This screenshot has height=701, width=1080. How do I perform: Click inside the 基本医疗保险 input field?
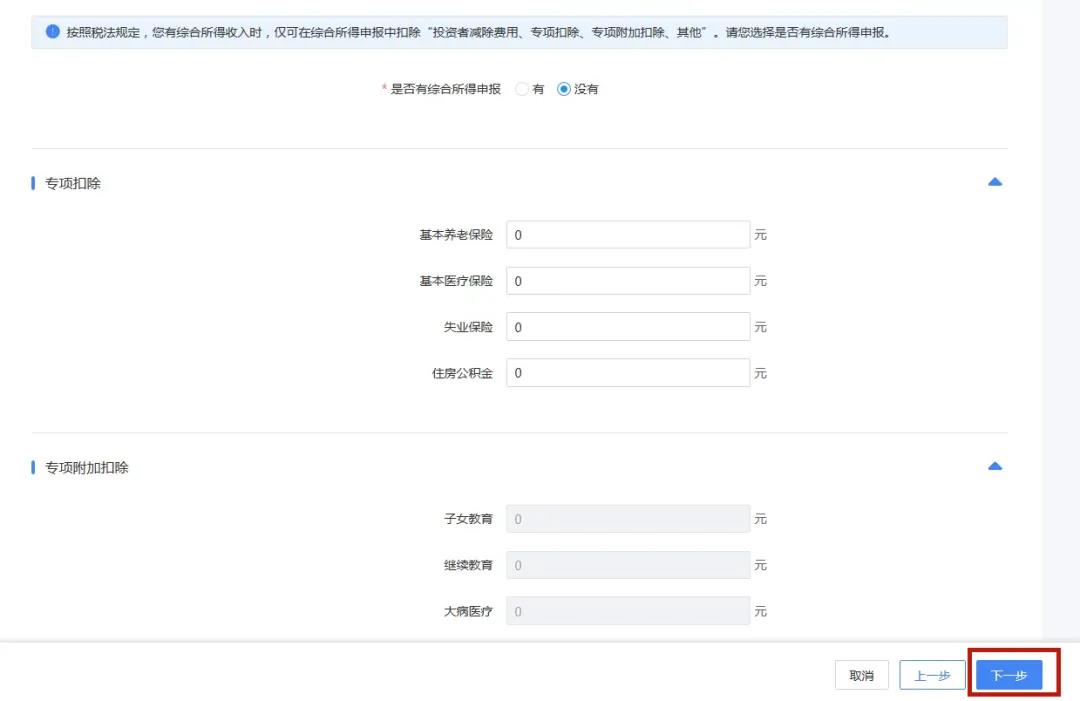point(628,281)
